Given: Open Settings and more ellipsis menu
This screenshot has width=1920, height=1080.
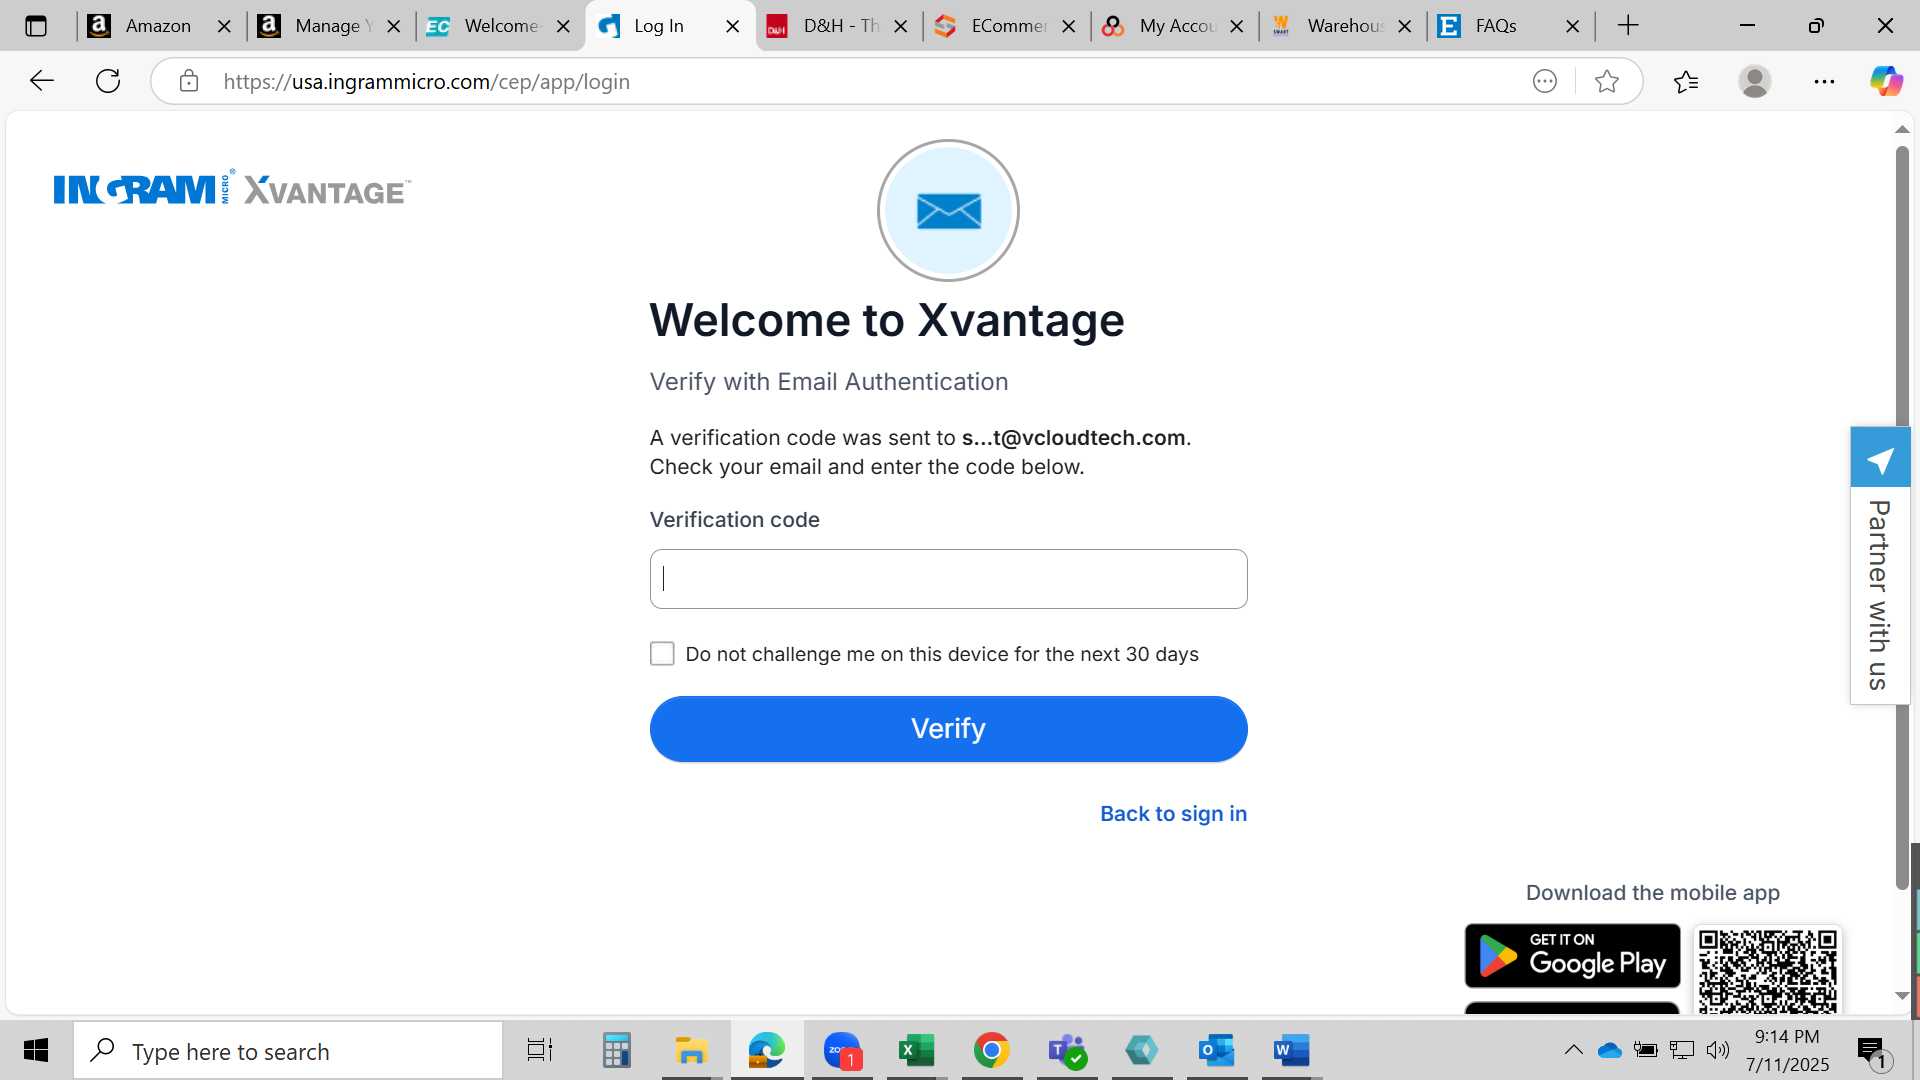Looking at the screenshot, I should coord(1824,81).
